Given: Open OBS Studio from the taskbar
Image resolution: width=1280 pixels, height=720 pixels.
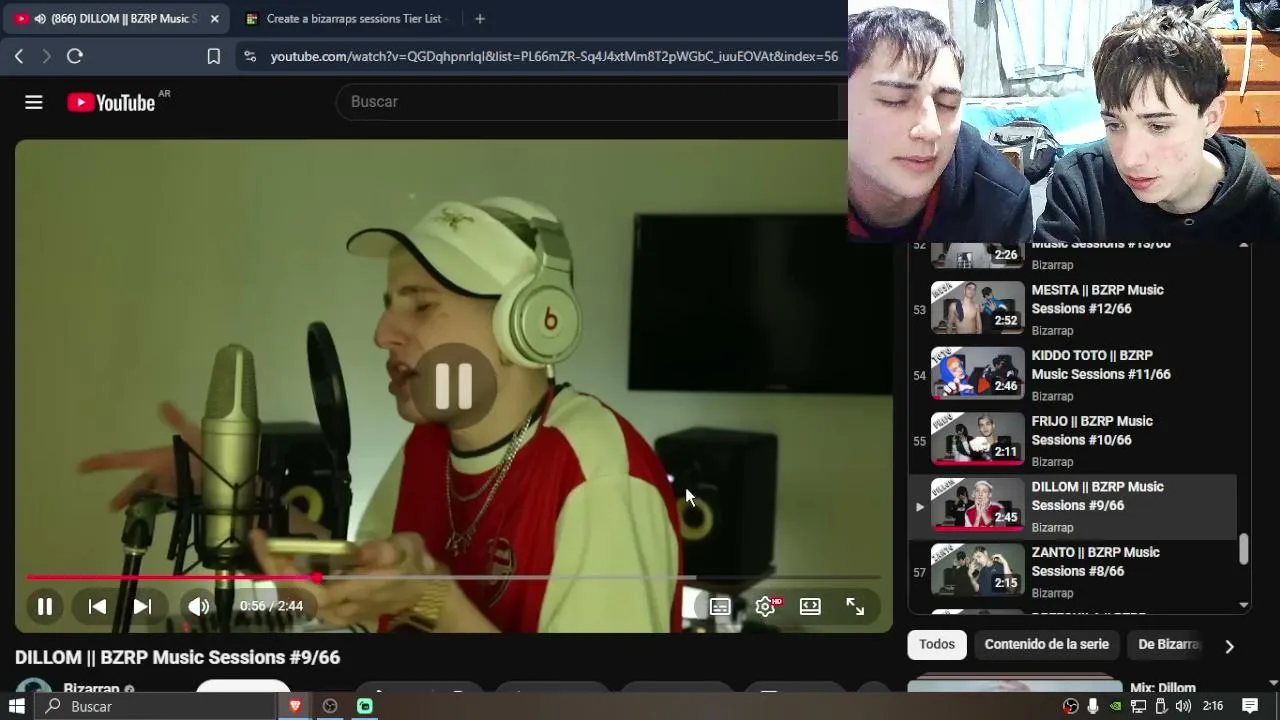Looking at the screenshot, I should [x=330, y=706].
